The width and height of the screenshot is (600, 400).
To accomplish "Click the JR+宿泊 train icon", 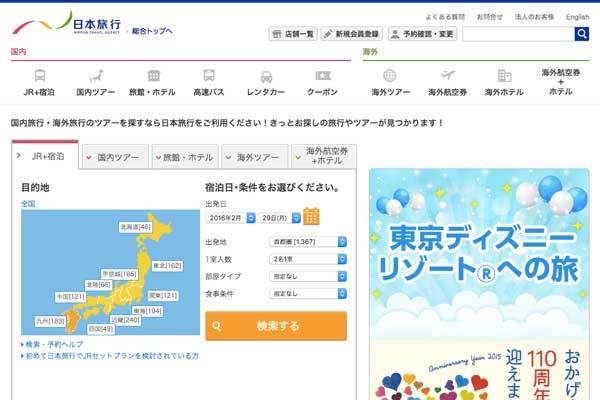I will pyautogui.click(x=39, y=76).
